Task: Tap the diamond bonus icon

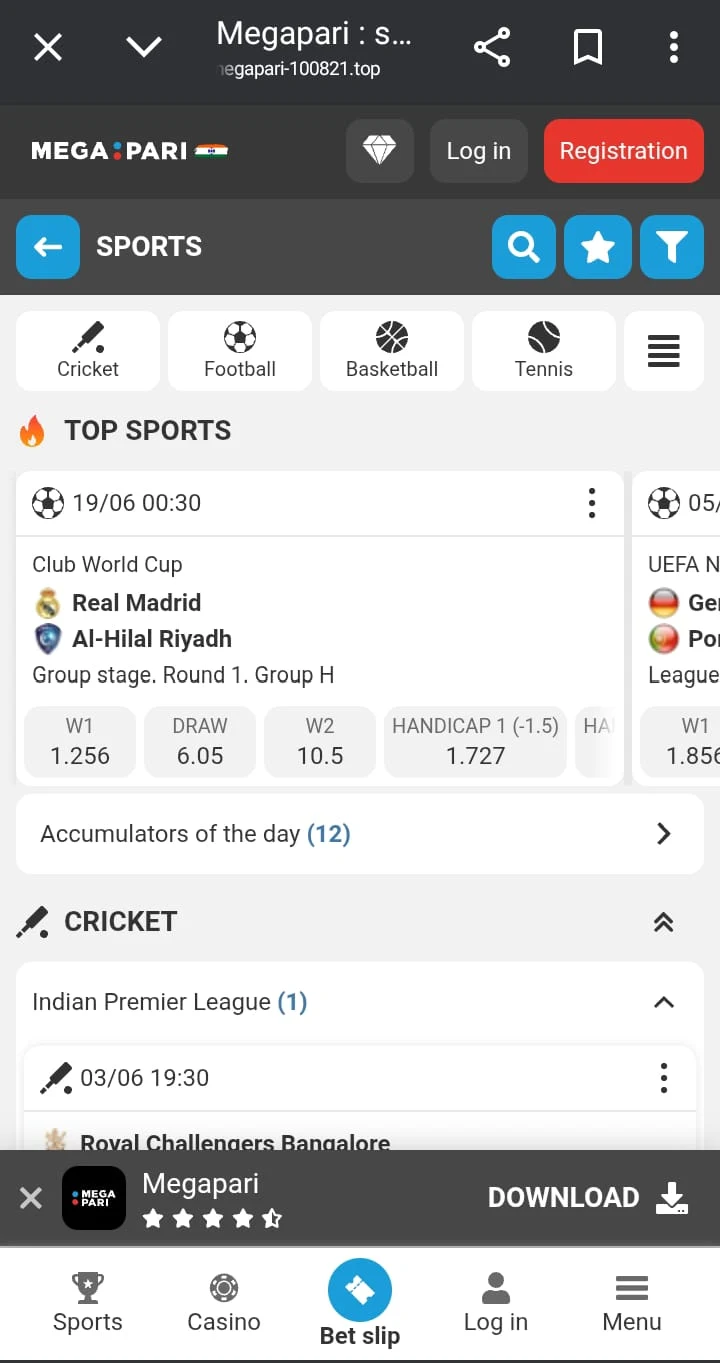Action: click(x=379, y=151)
